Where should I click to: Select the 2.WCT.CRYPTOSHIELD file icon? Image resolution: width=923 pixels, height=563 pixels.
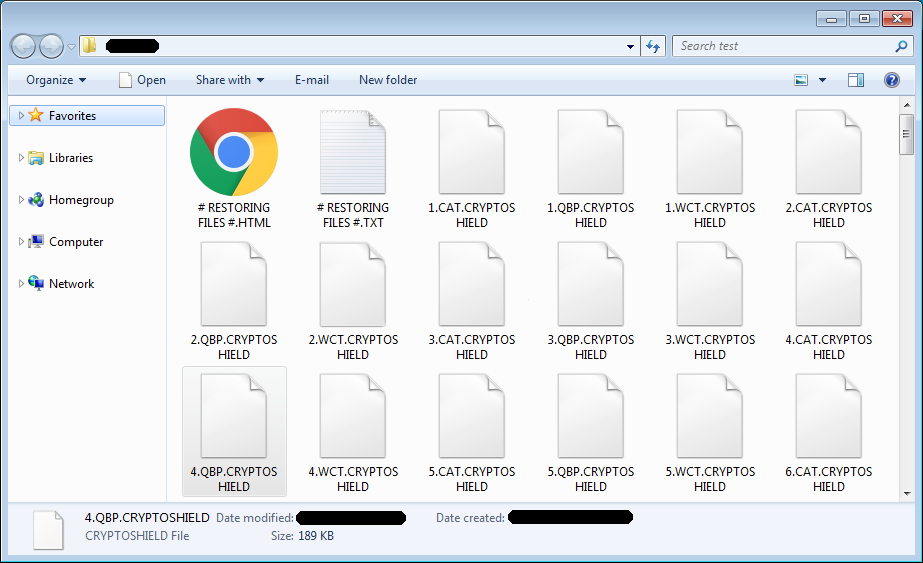coord(353,284)
